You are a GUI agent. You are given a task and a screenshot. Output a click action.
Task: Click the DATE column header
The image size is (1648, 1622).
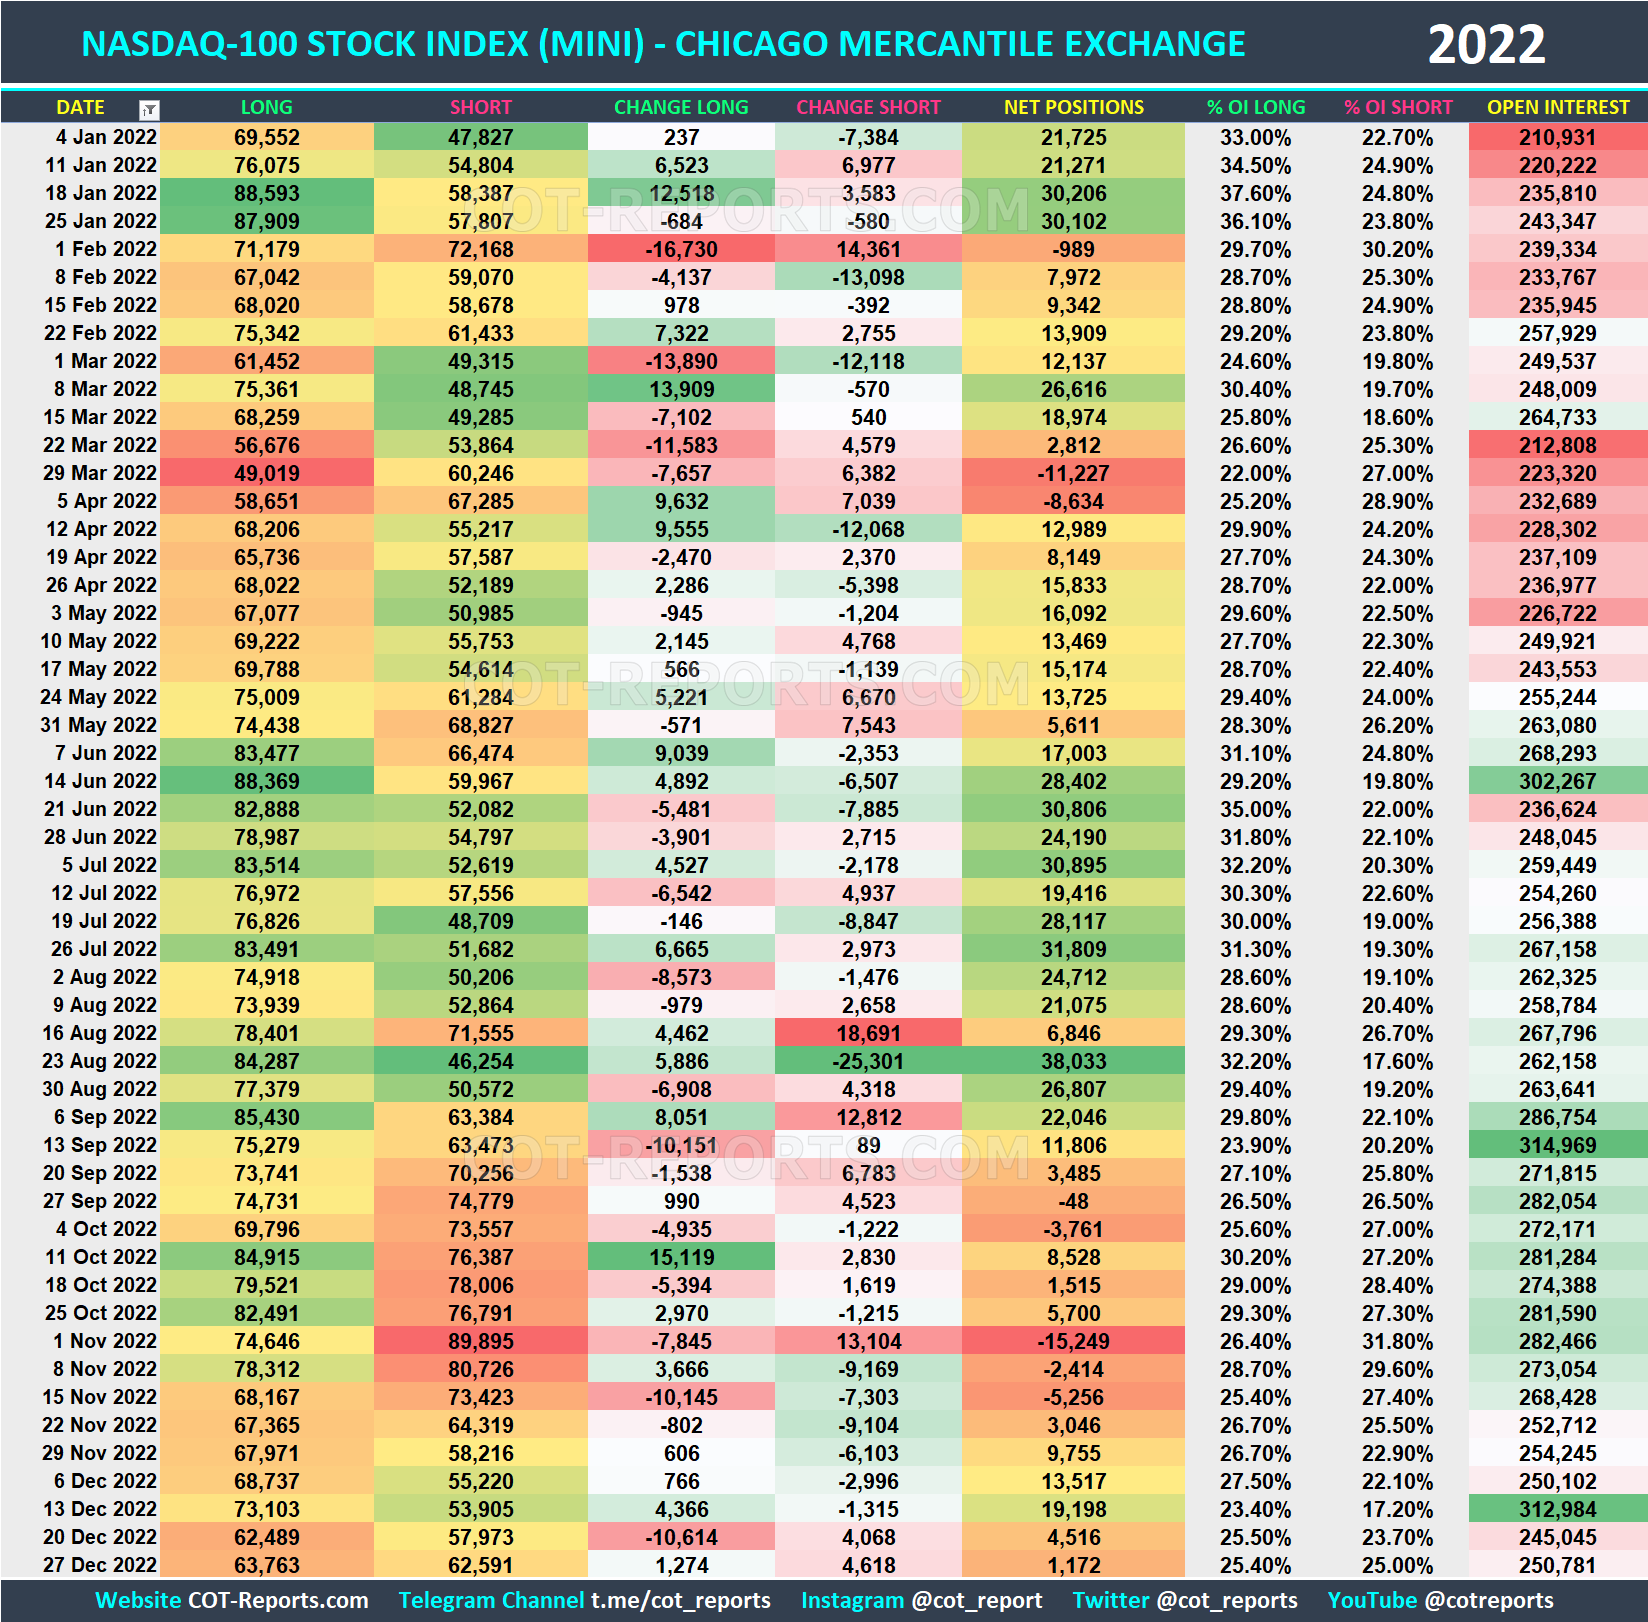click(80, 108)
